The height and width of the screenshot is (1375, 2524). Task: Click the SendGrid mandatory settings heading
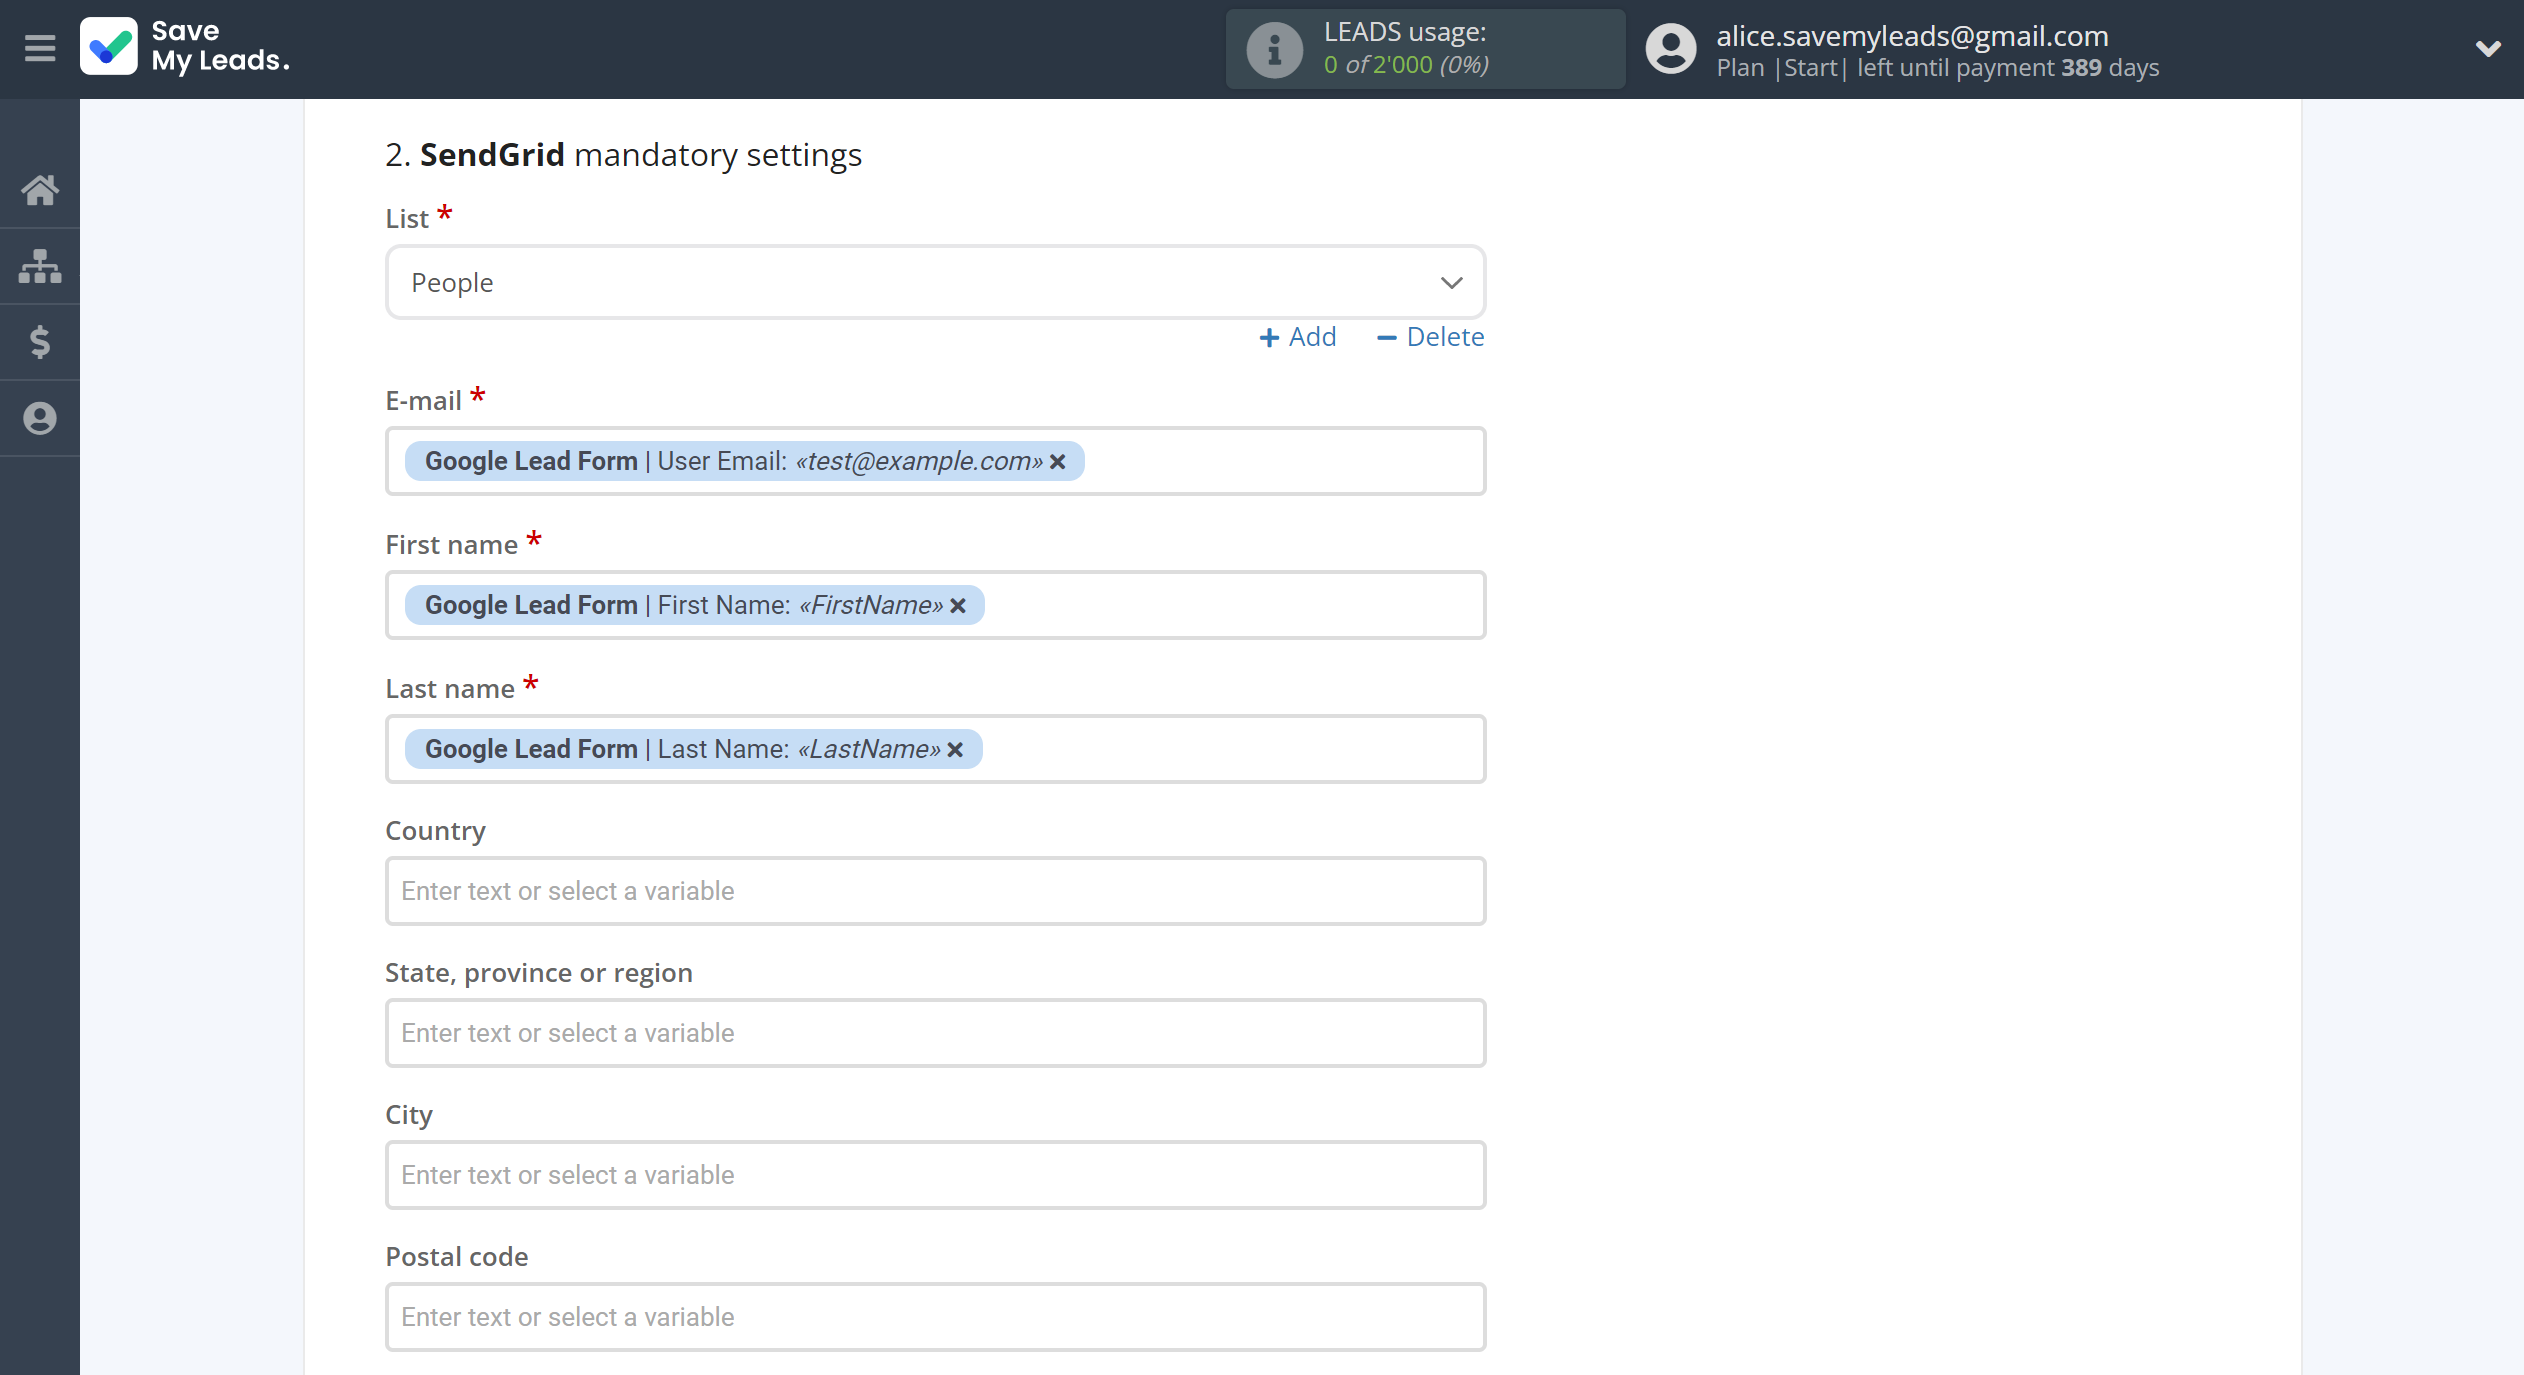623,155
